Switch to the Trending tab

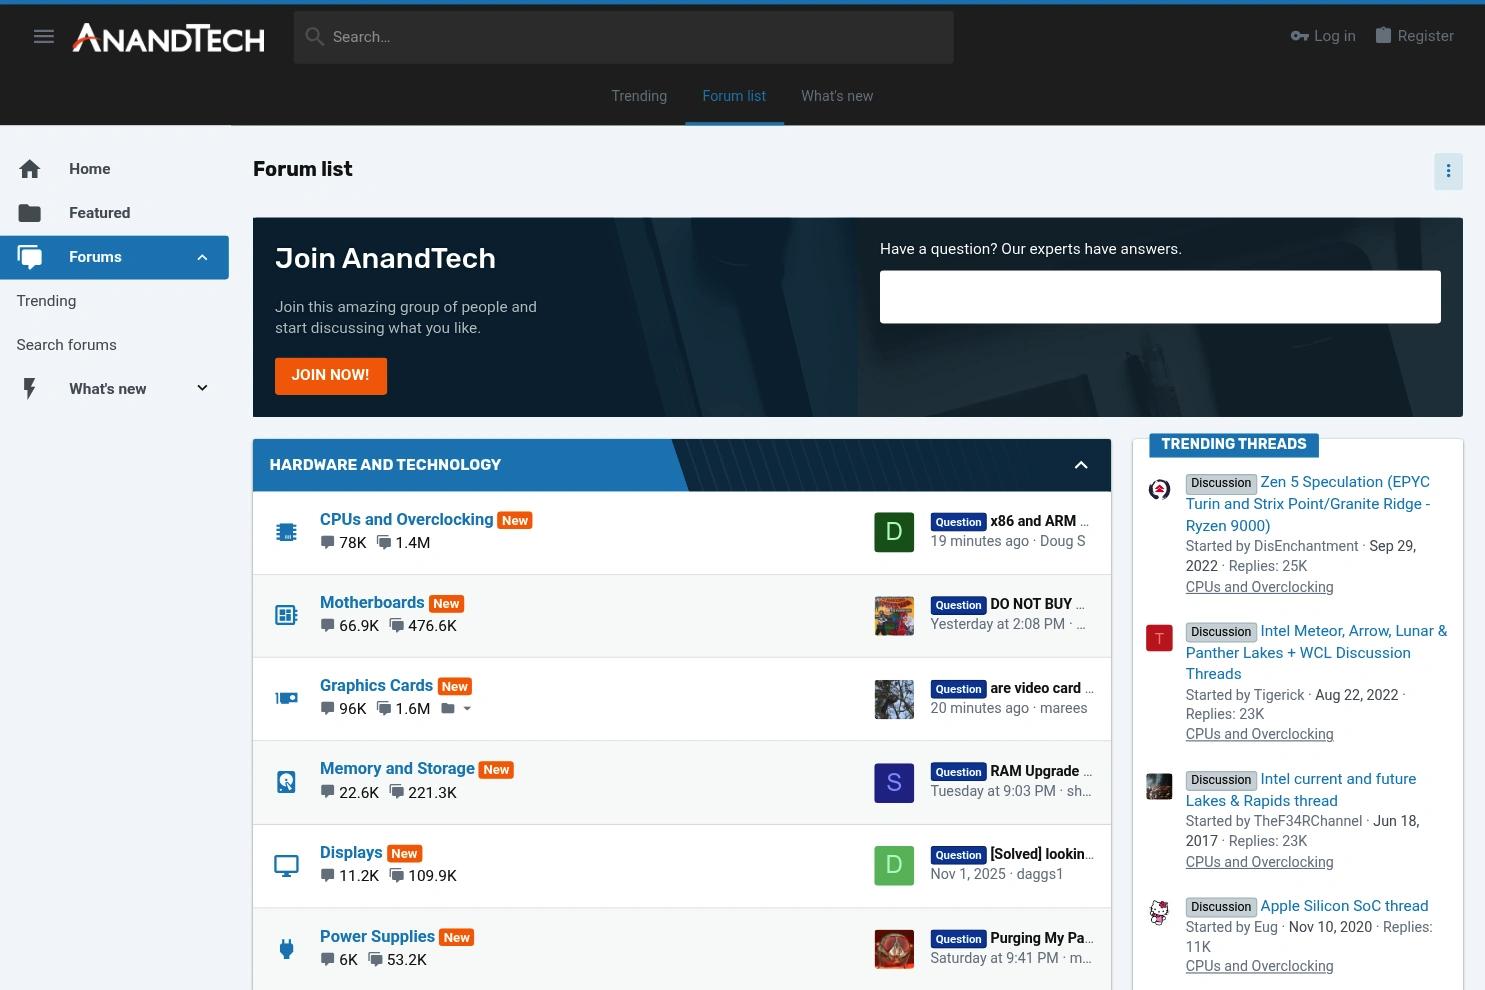click(x=639, y=96)
